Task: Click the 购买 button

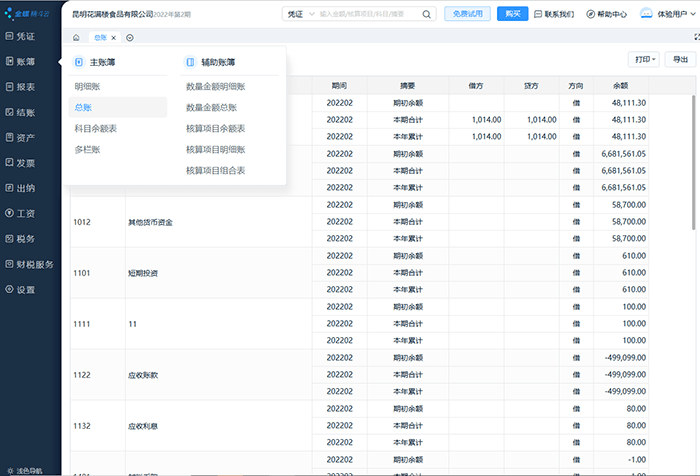Action: point(512,14)
